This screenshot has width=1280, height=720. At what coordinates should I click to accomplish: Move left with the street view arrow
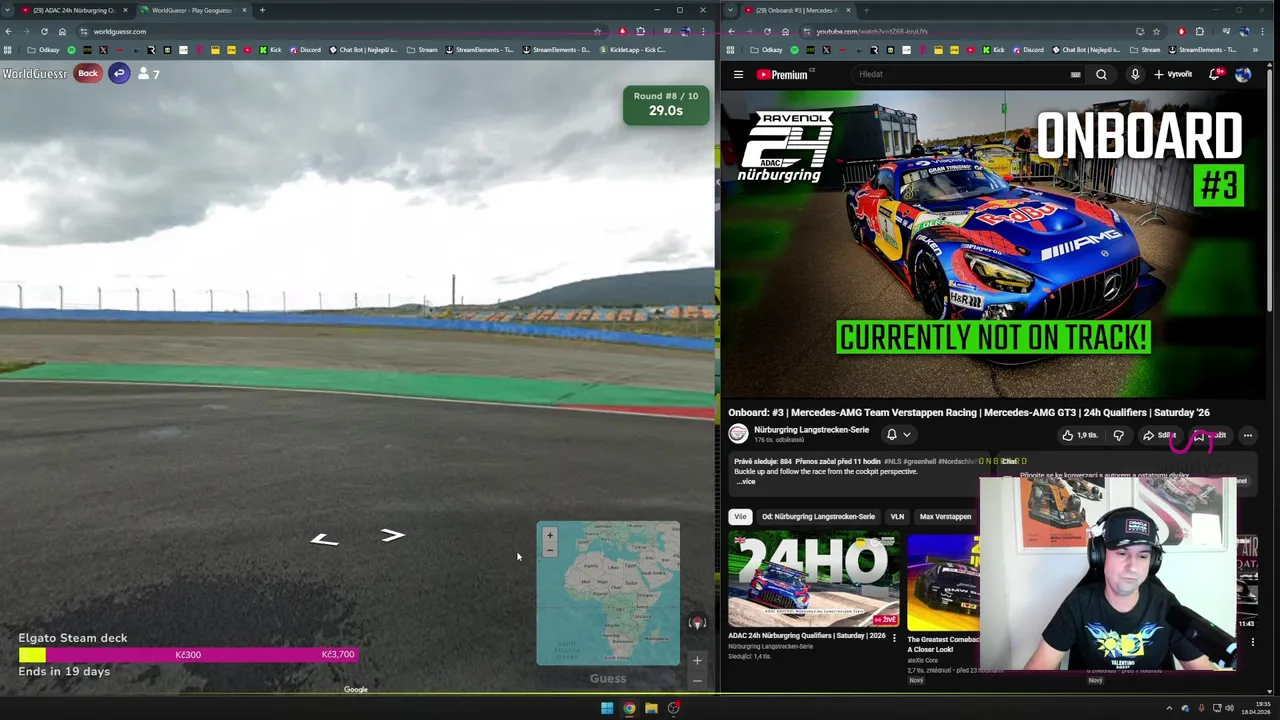[324, 539]
